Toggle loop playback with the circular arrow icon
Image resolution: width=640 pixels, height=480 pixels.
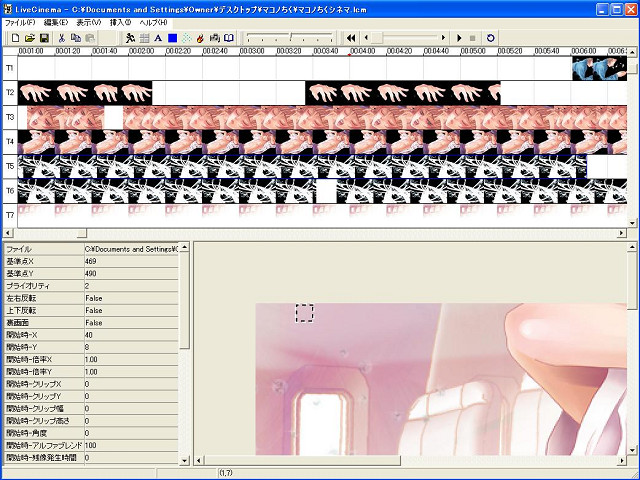[491, 38]
